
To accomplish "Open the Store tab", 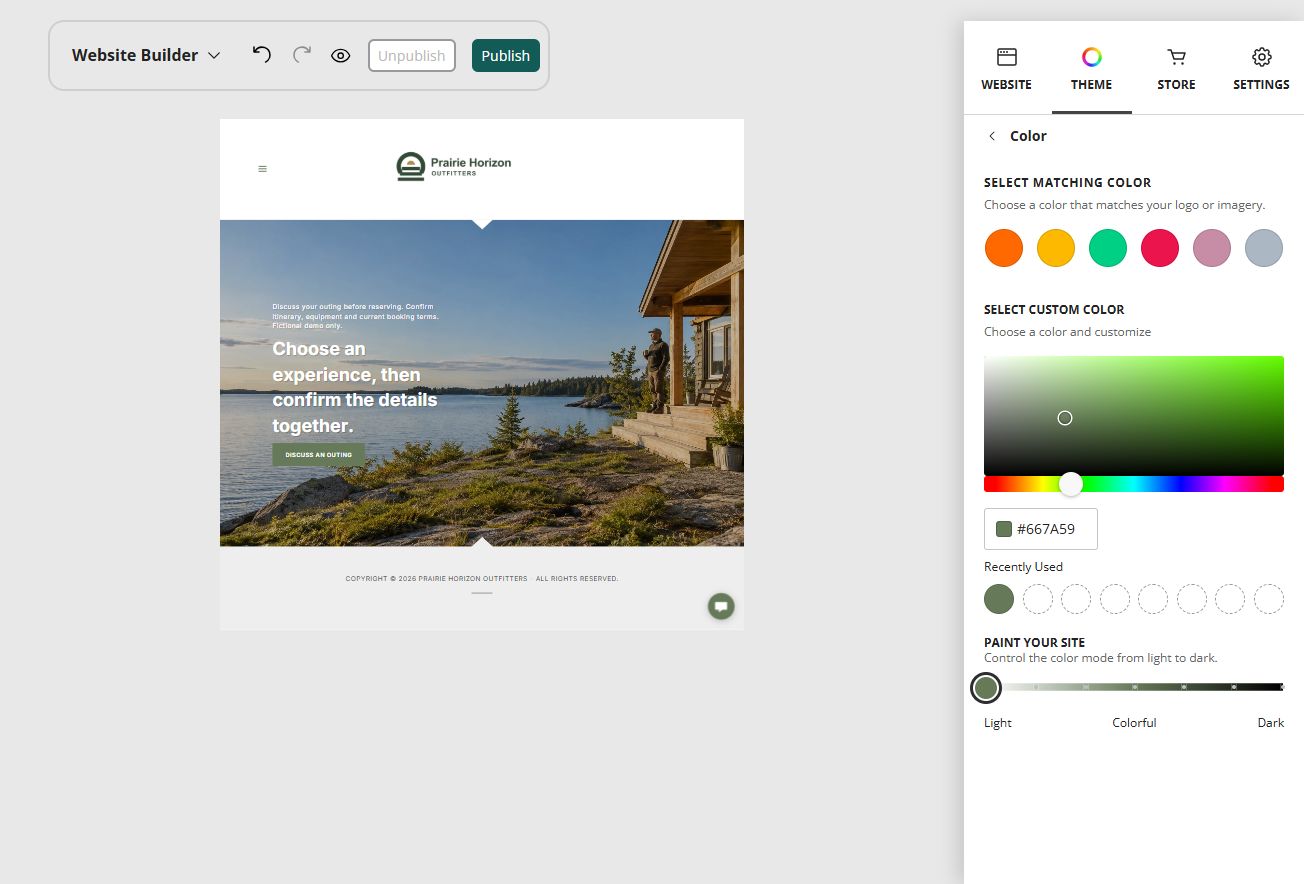I will [x=1177, y=69].
